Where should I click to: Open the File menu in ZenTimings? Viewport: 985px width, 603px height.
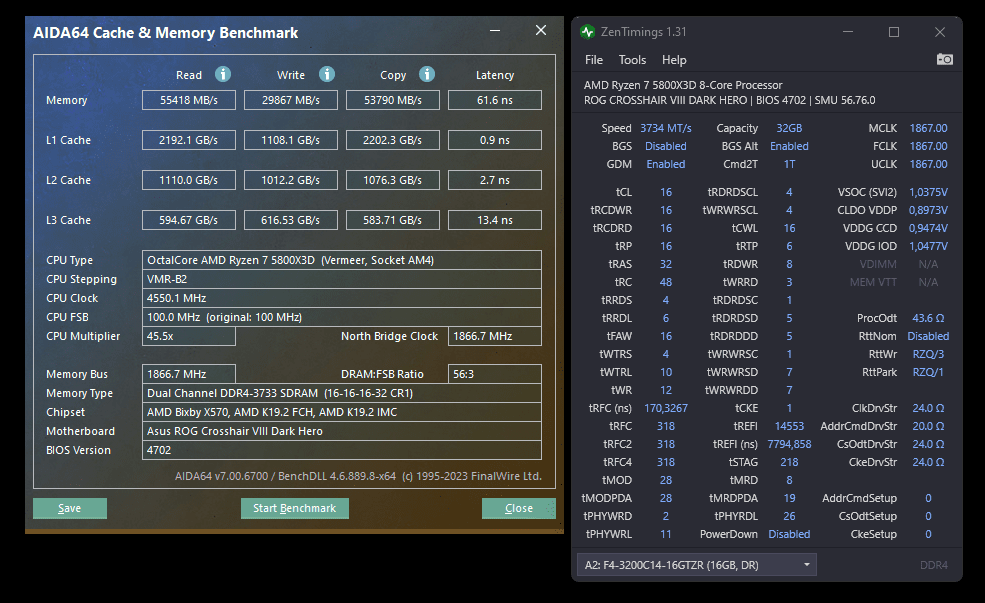[594, 60]
